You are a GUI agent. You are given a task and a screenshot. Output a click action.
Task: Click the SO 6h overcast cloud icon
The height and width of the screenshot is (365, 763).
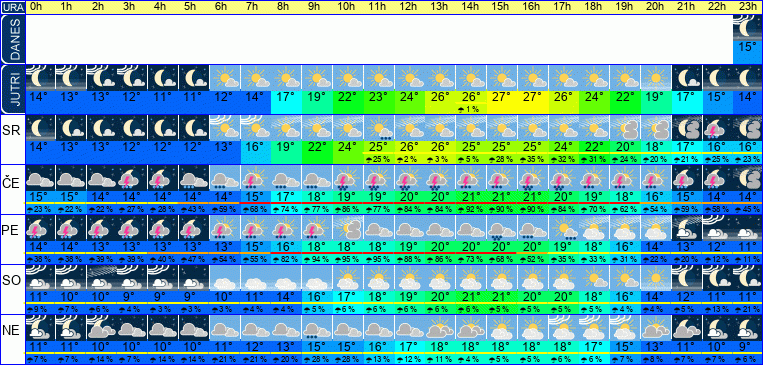click(x=225, y=278)
